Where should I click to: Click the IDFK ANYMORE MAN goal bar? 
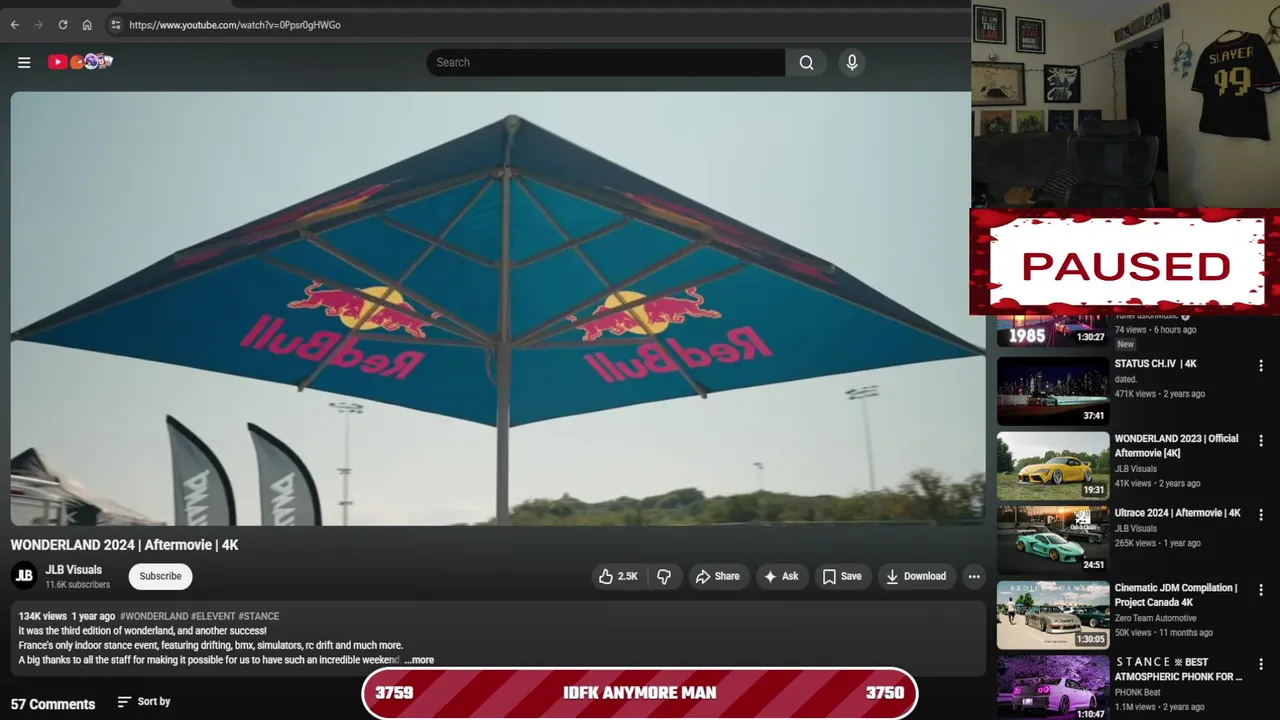(640, 693)
